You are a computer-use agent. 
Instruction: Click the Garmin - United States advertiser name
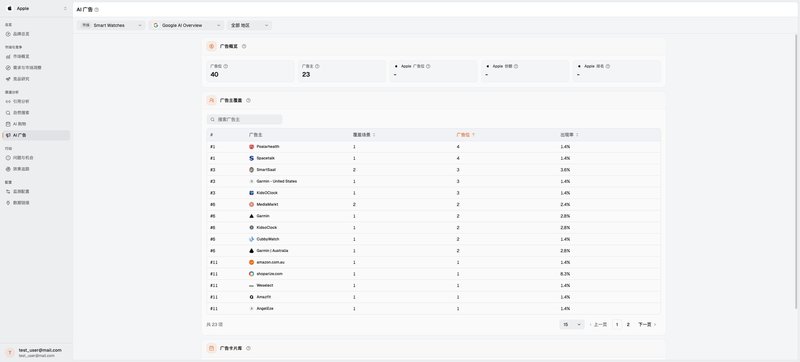(277, 182)
